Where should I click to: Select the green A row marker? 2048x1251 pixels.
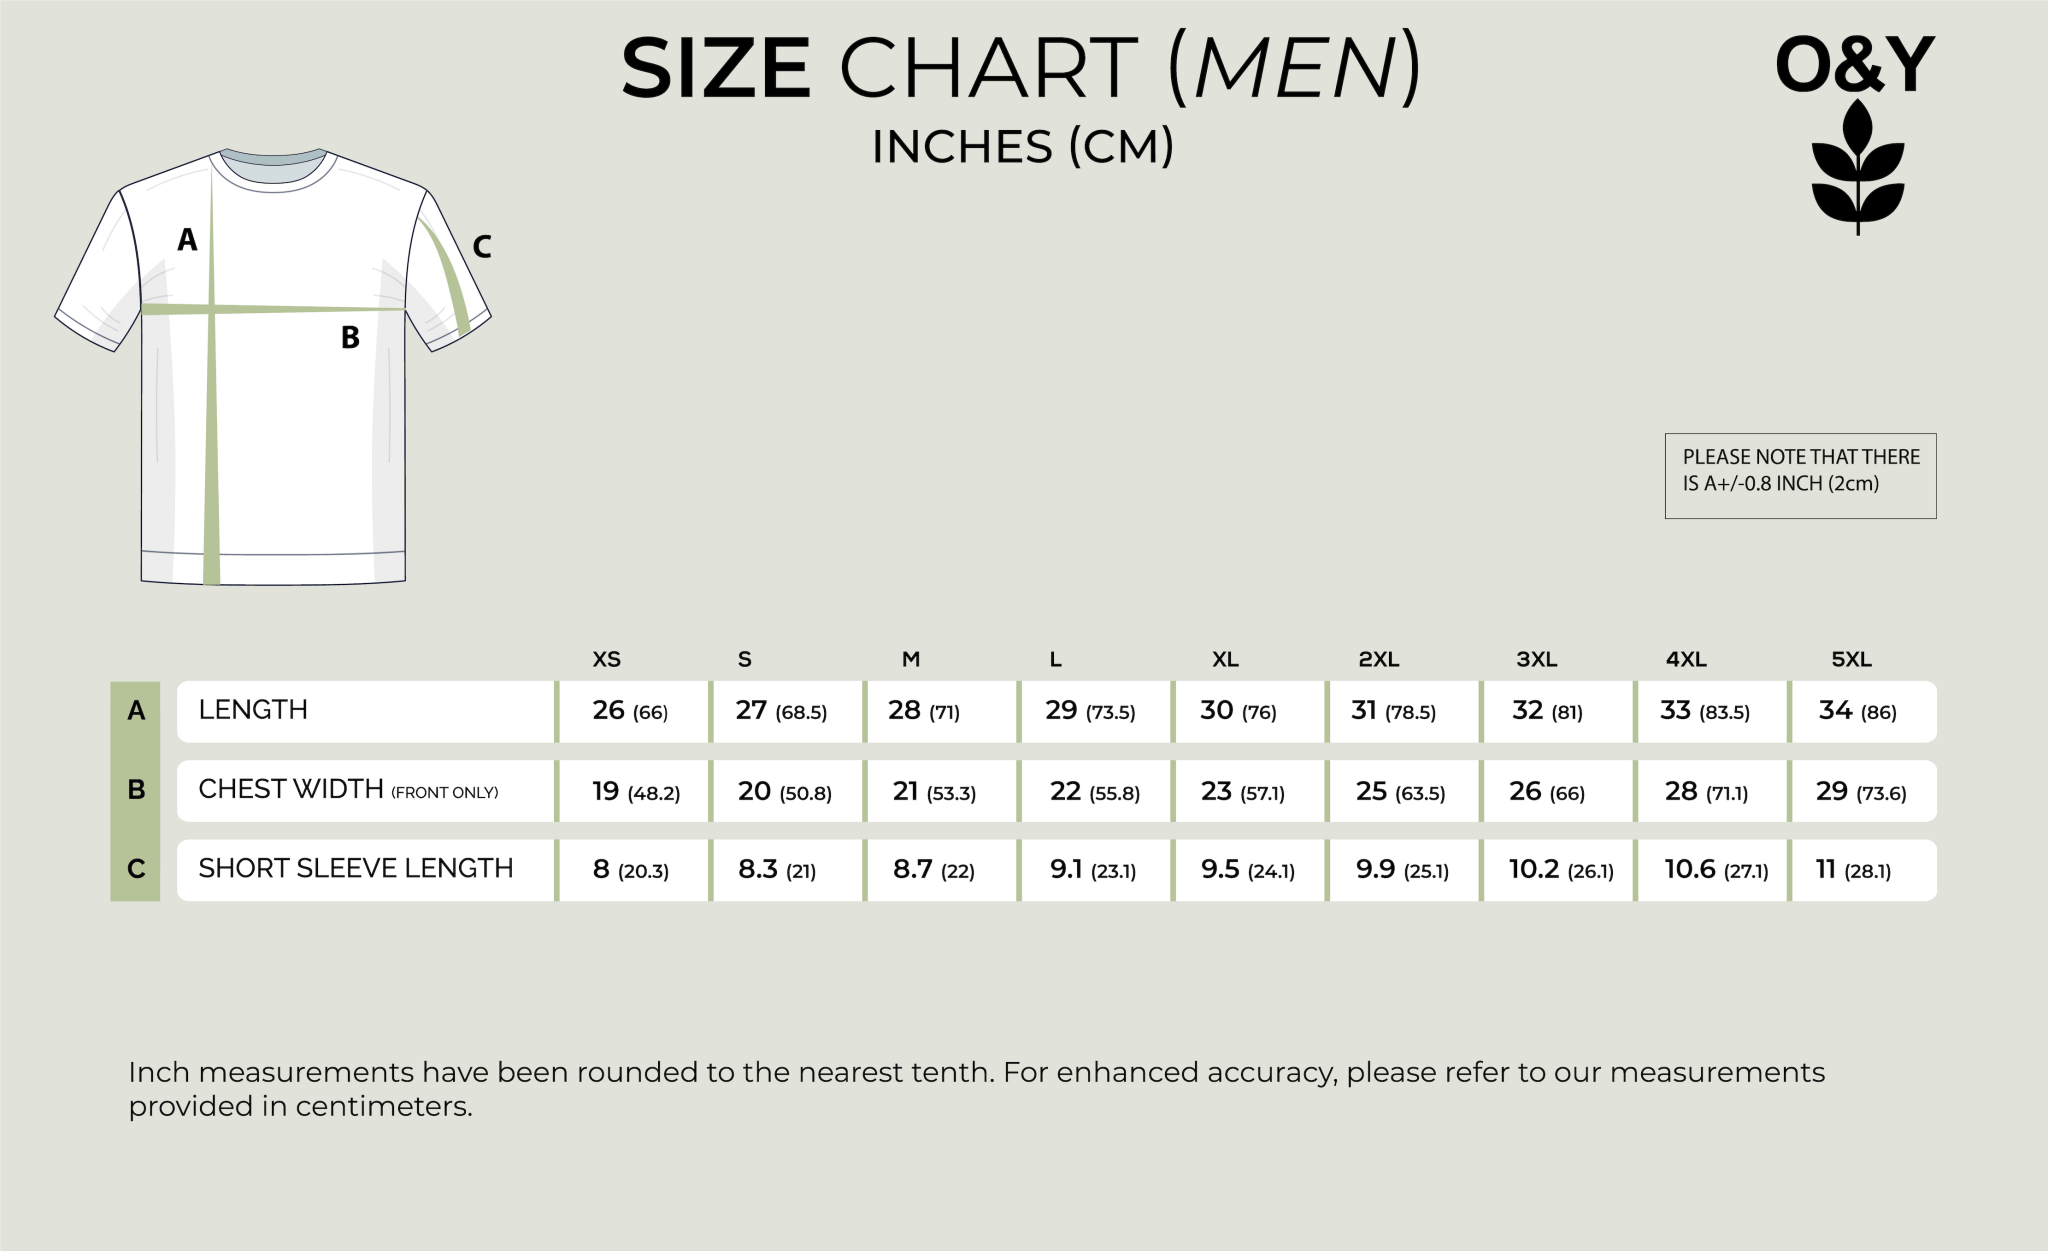pos(136,711)
